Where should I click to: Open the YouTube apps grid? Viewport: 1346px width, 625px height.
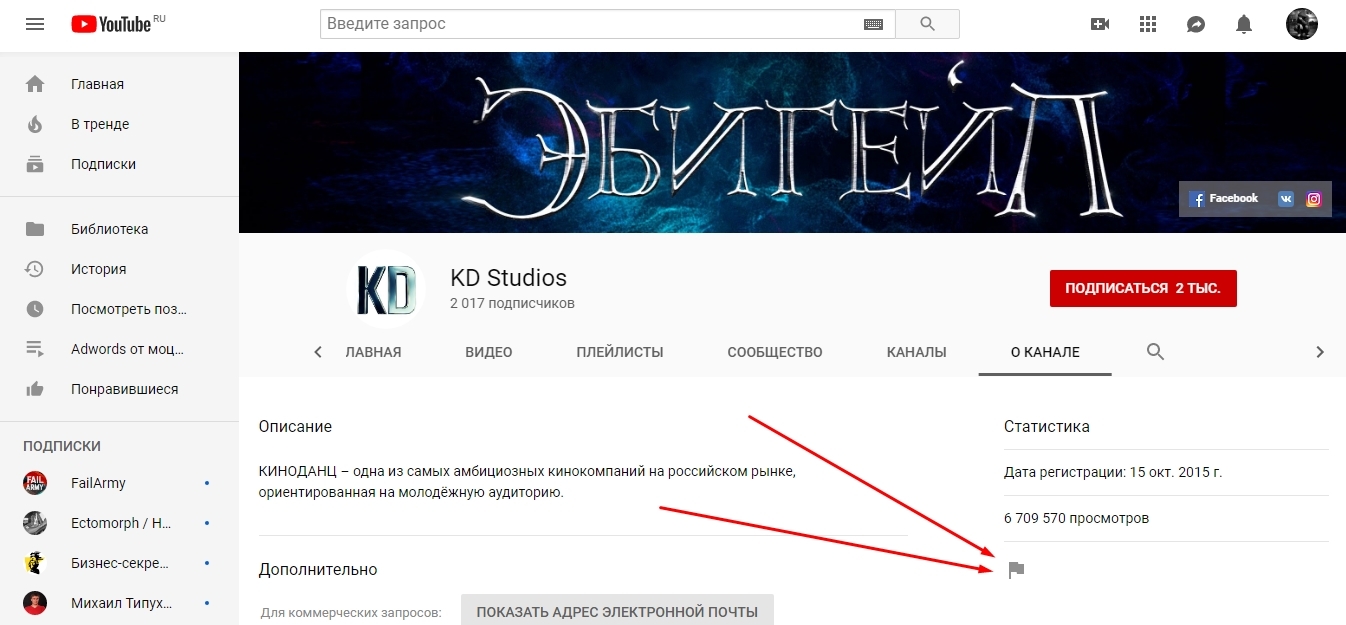(x=1148, y=24)
